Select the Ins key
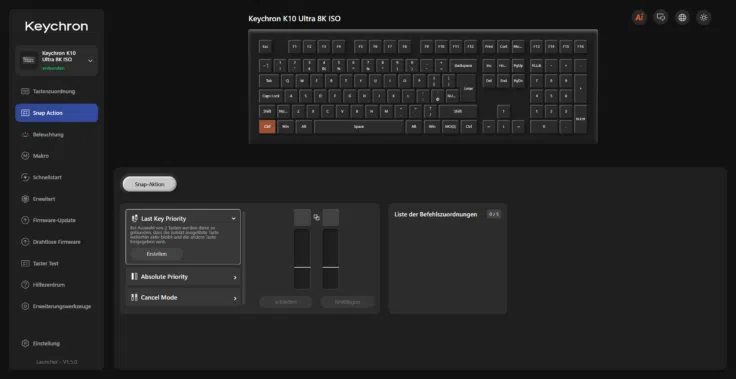 click(489, 66)
